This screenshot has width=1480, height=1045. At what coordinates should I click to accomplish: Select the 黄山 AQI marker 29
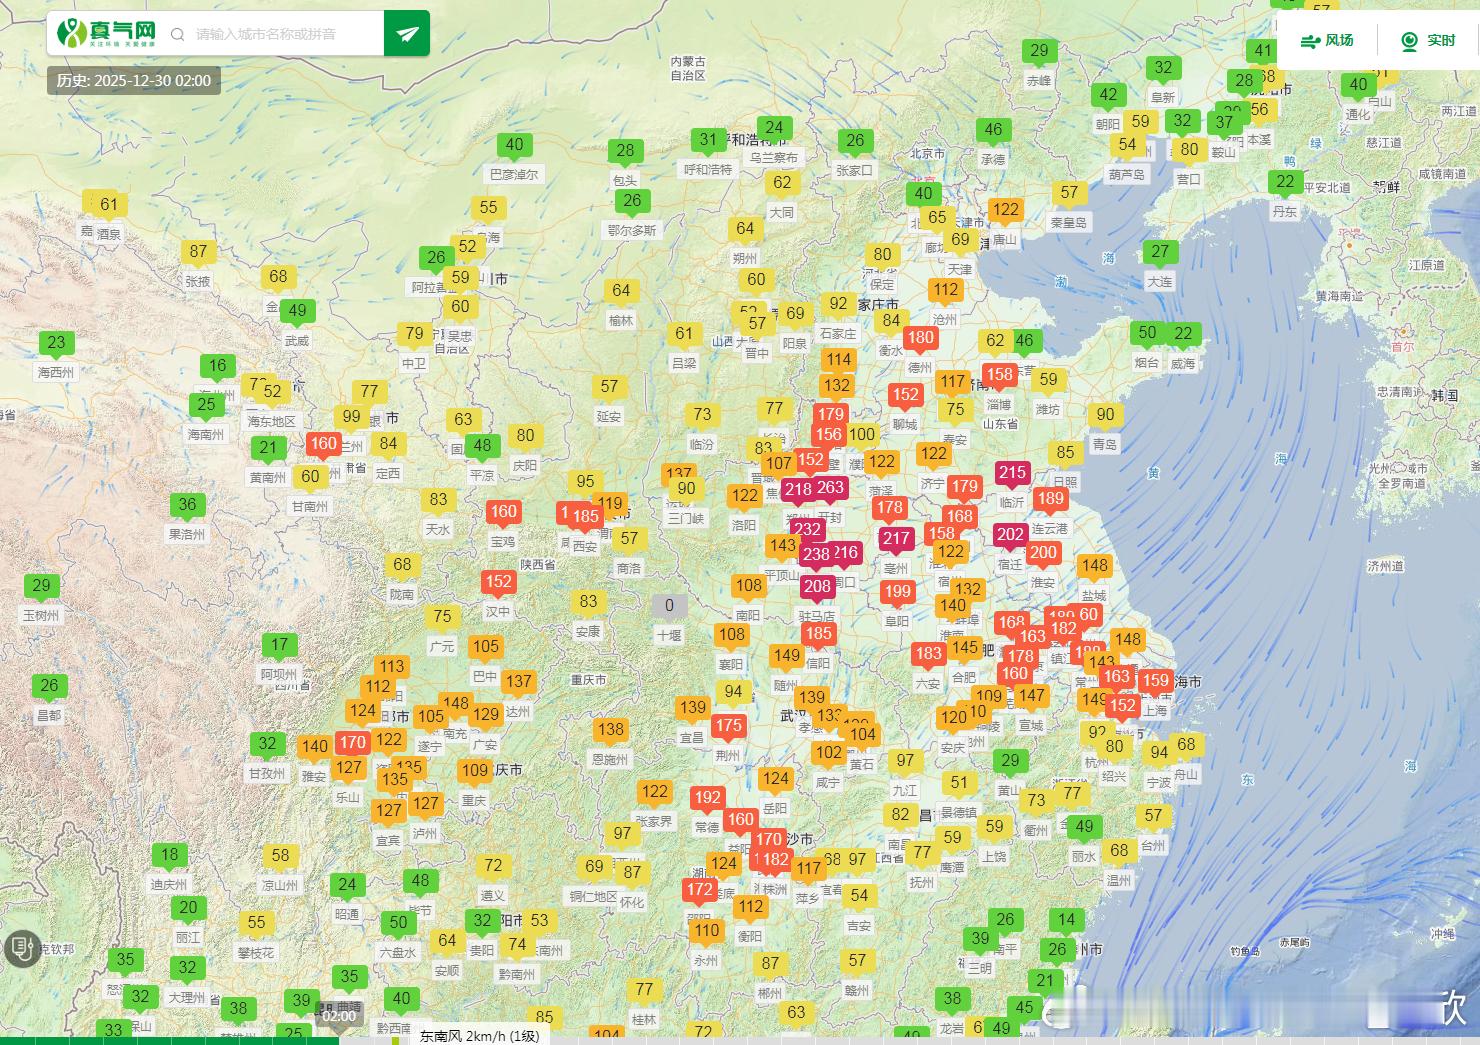[1010, 762]
